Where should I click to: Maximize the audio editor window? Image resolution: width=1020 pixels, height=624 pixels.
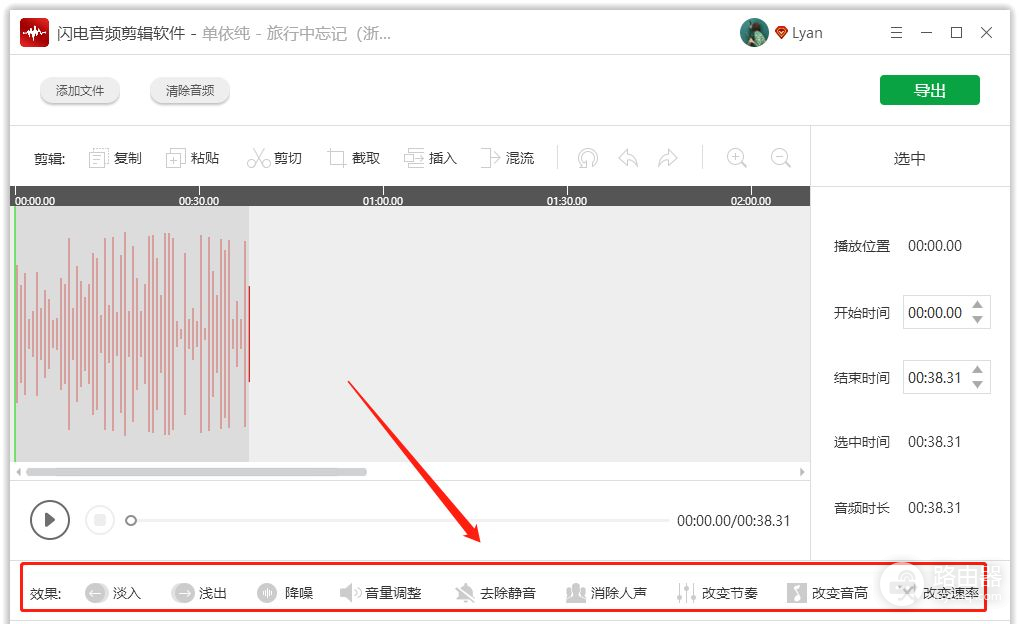point(956,33)
